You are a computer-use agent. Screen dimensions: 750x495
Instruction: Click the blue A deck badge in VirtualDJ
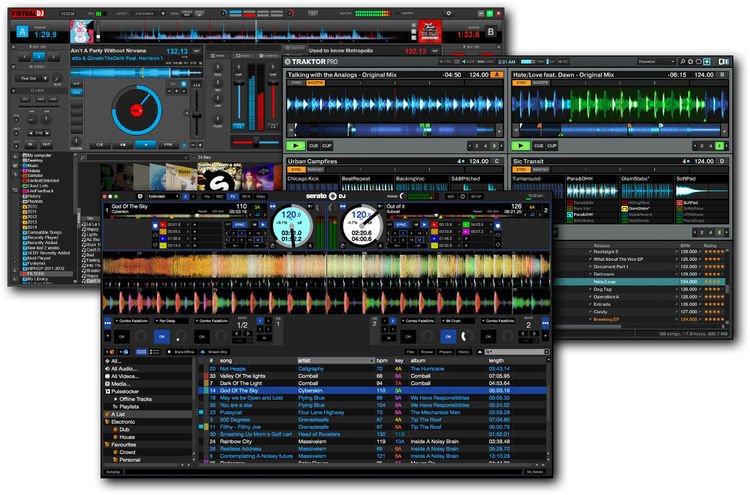coord(22,32)
